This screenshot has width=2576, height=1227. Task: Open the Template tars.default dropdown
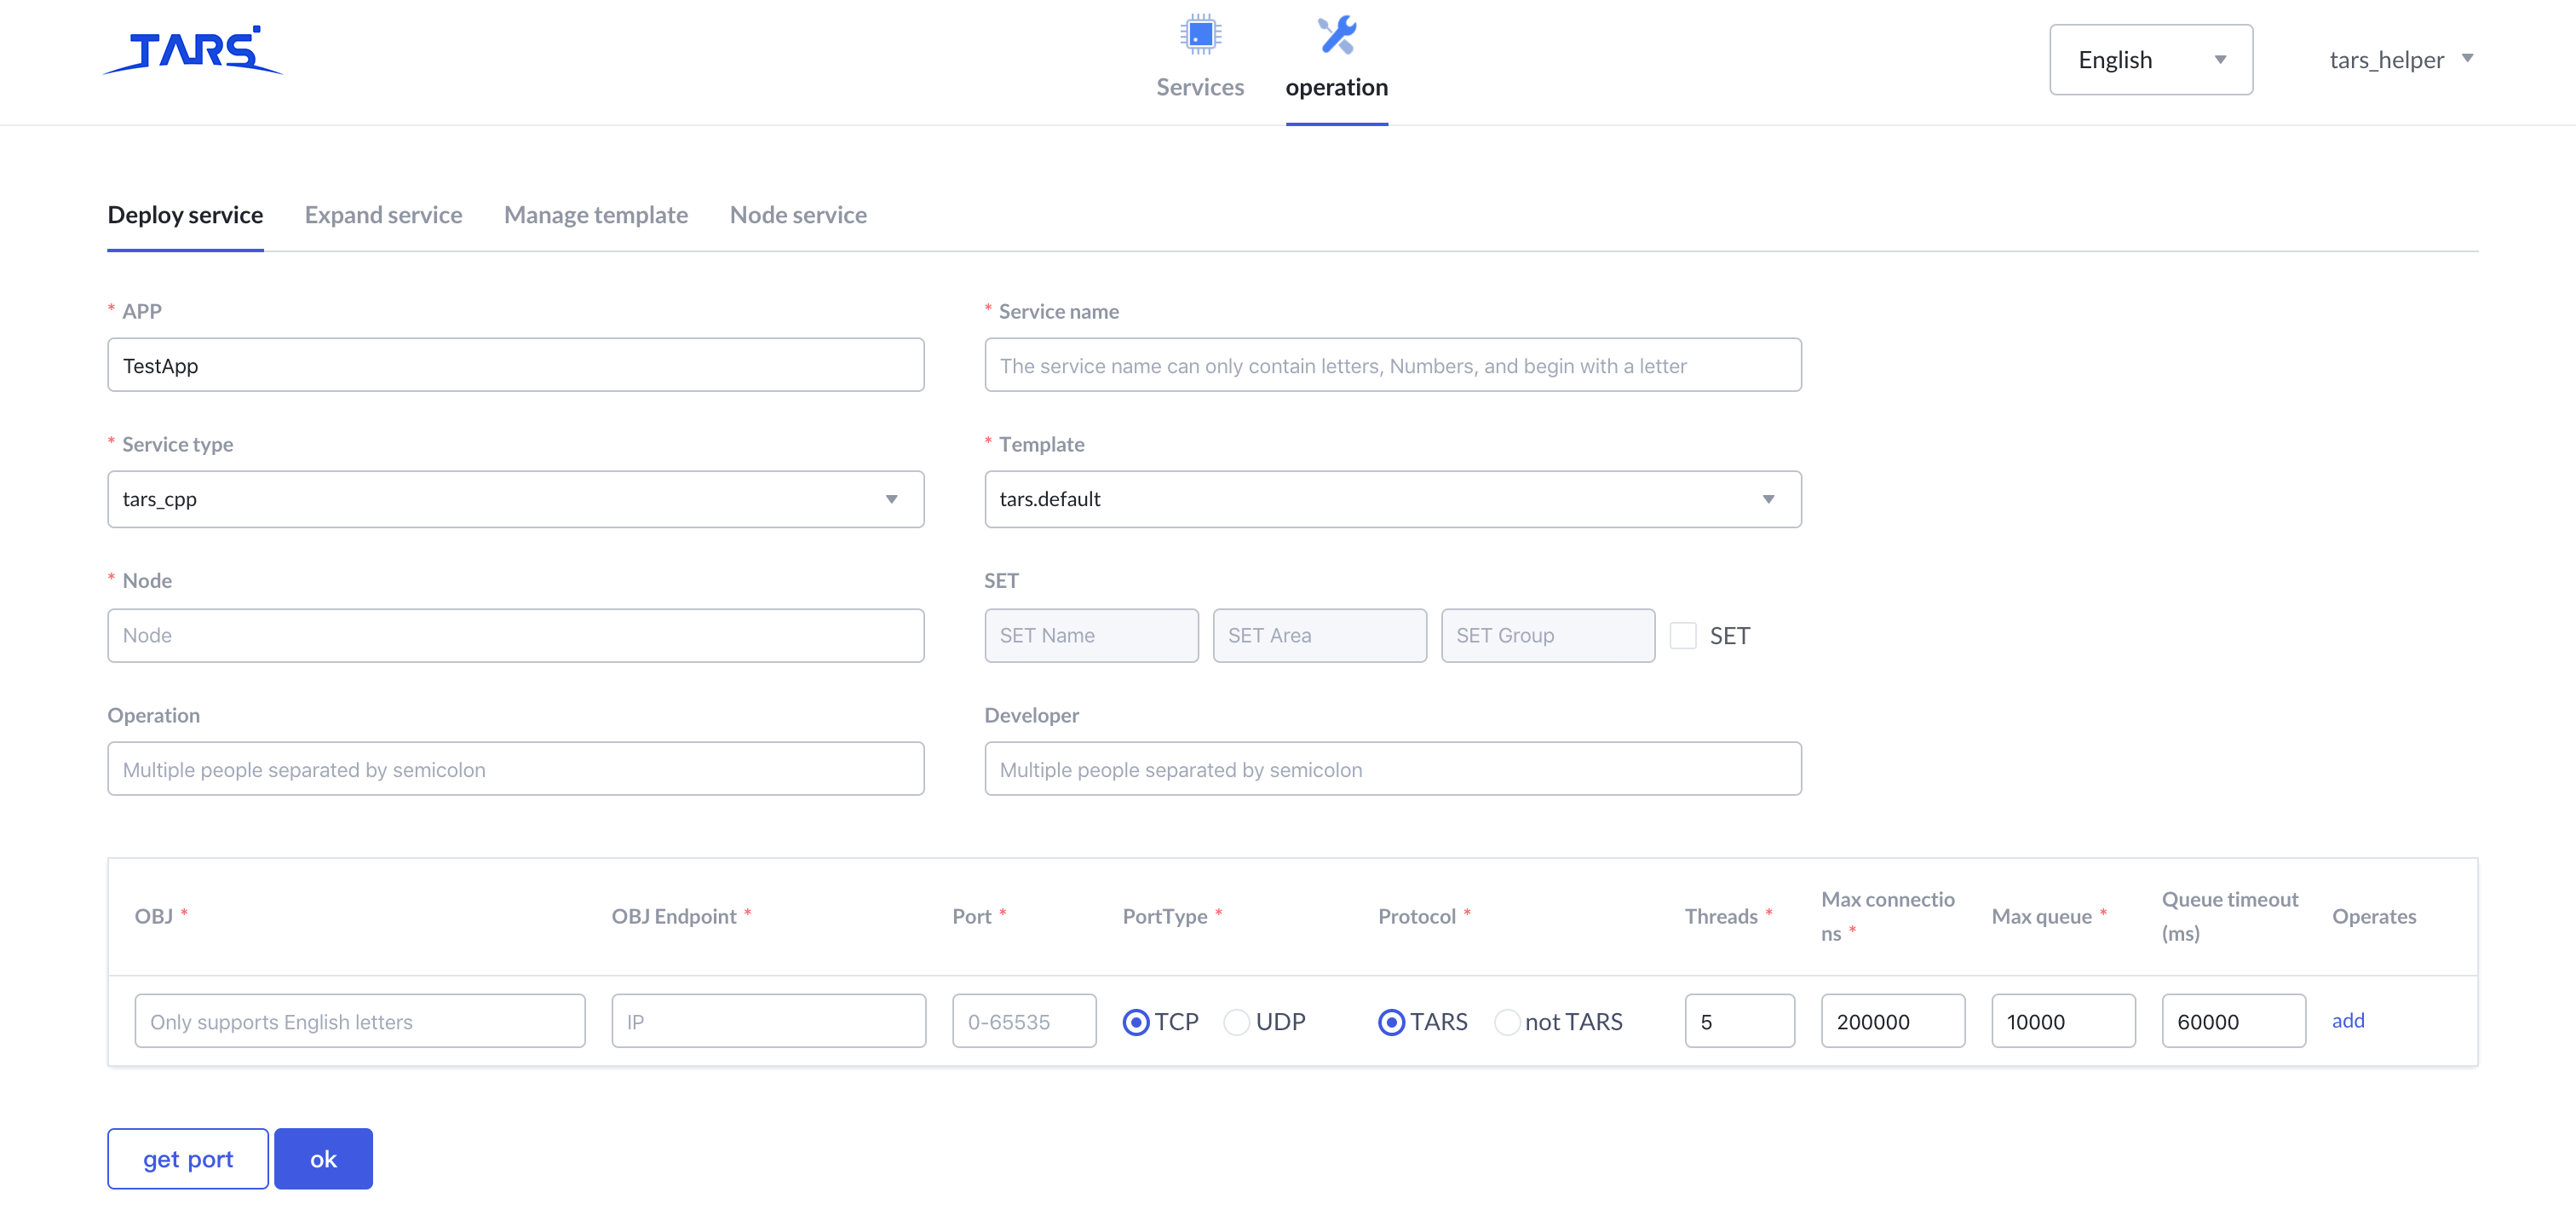[1392, 499]
